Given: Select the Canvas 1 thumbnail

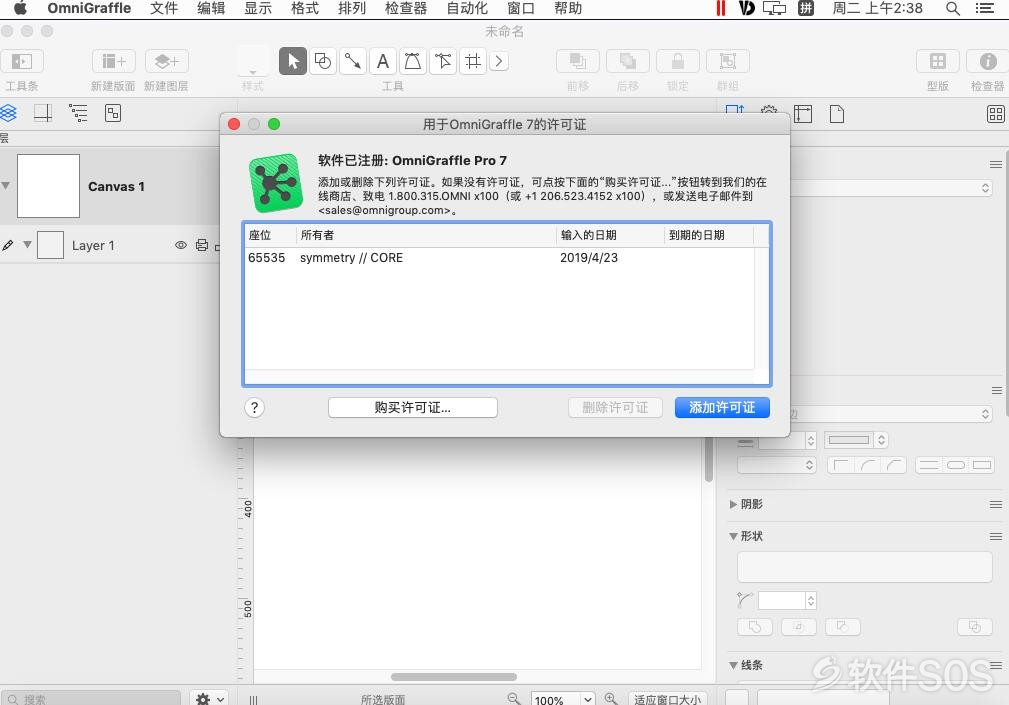Looking at the screenshot, I should (x=48, y=186).
